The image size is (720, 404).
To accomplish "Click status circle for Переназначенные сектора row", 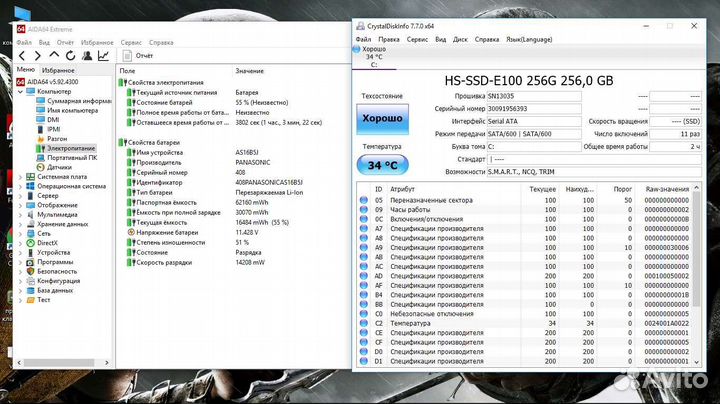I will 364,200.
